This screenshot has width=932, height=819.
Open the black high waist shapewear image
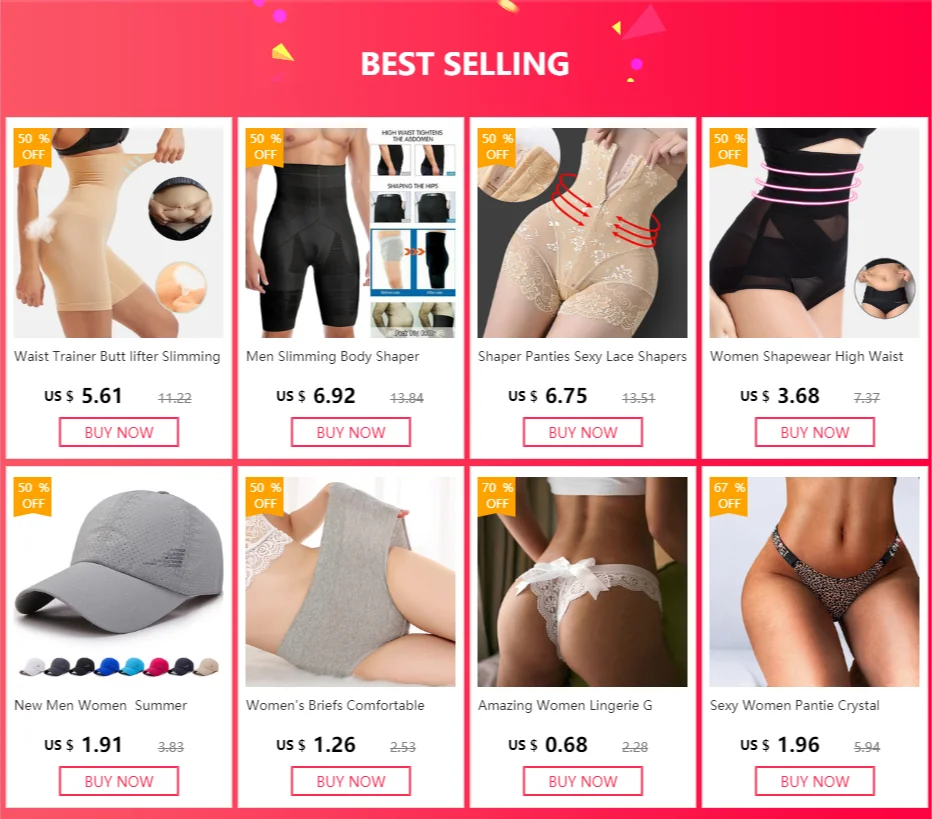(x=815, y=233)
